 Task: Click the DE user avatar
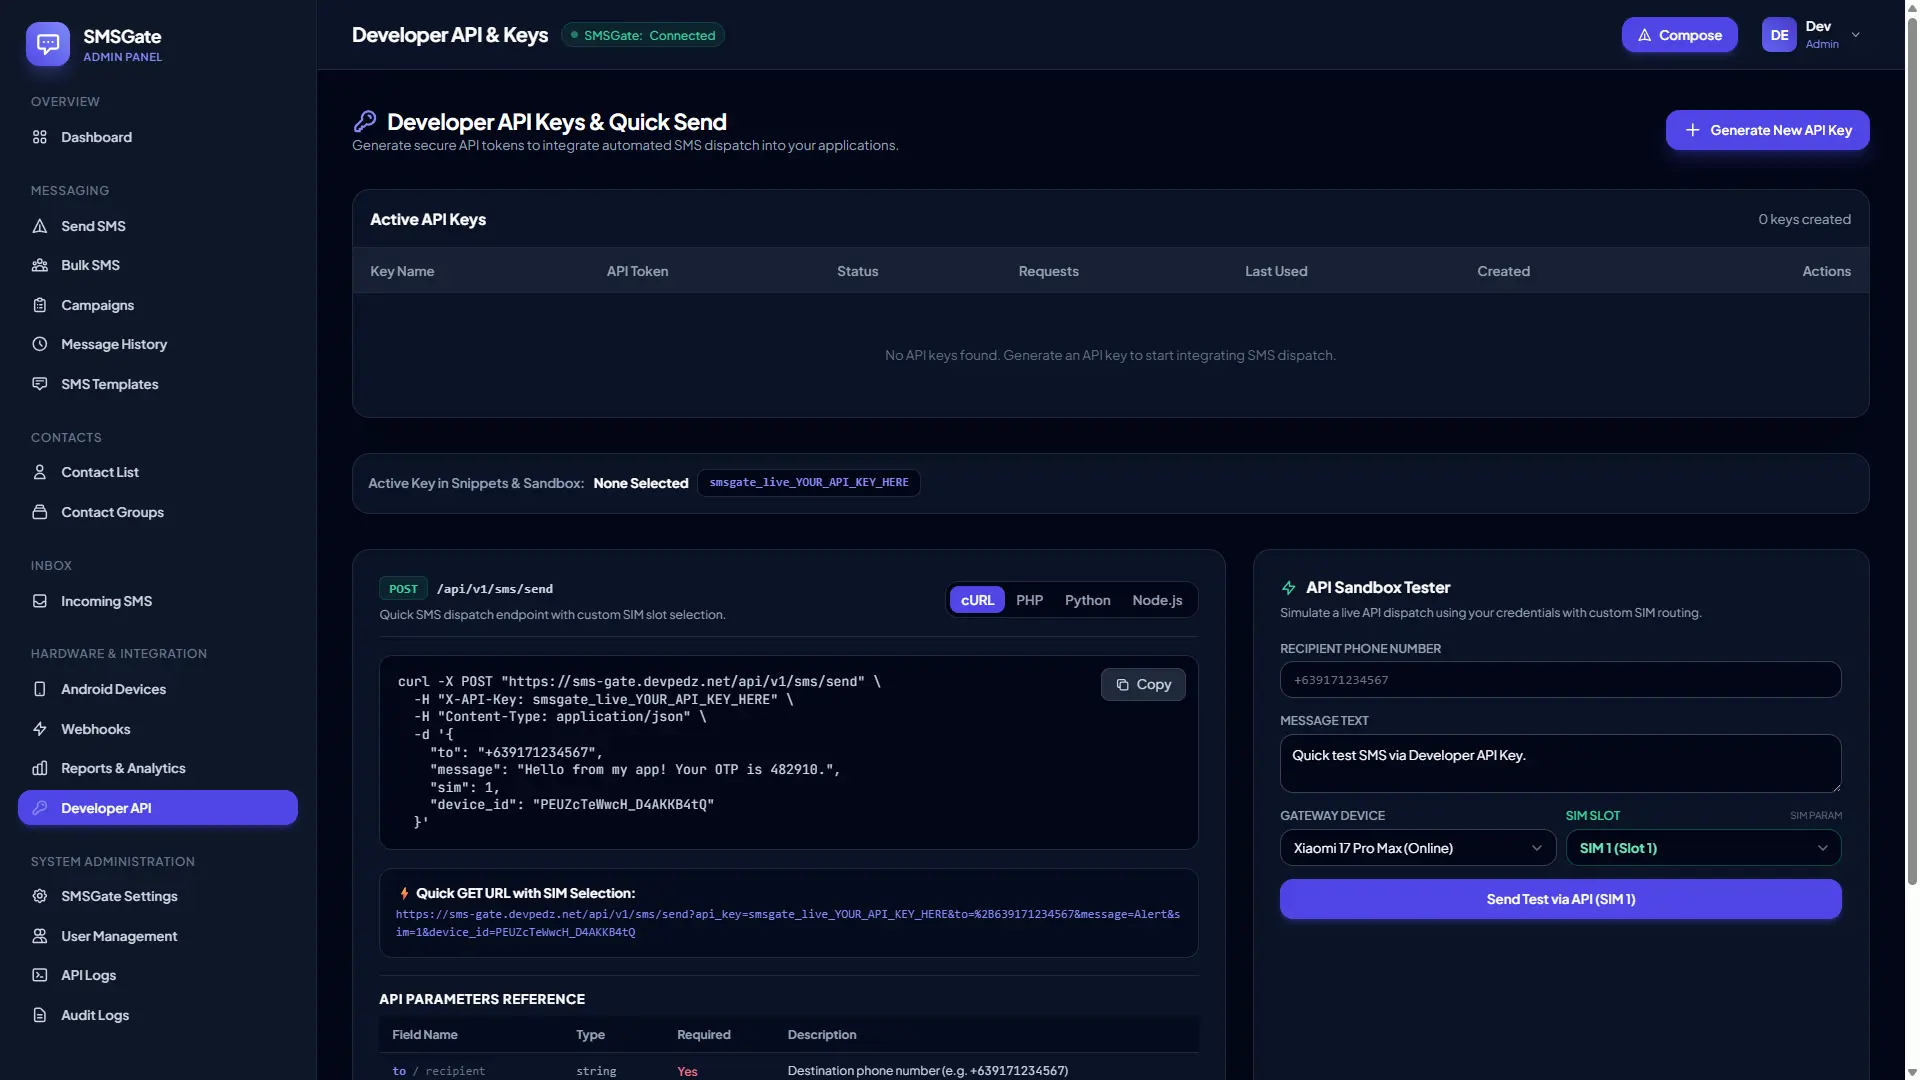click(1779, 35)
